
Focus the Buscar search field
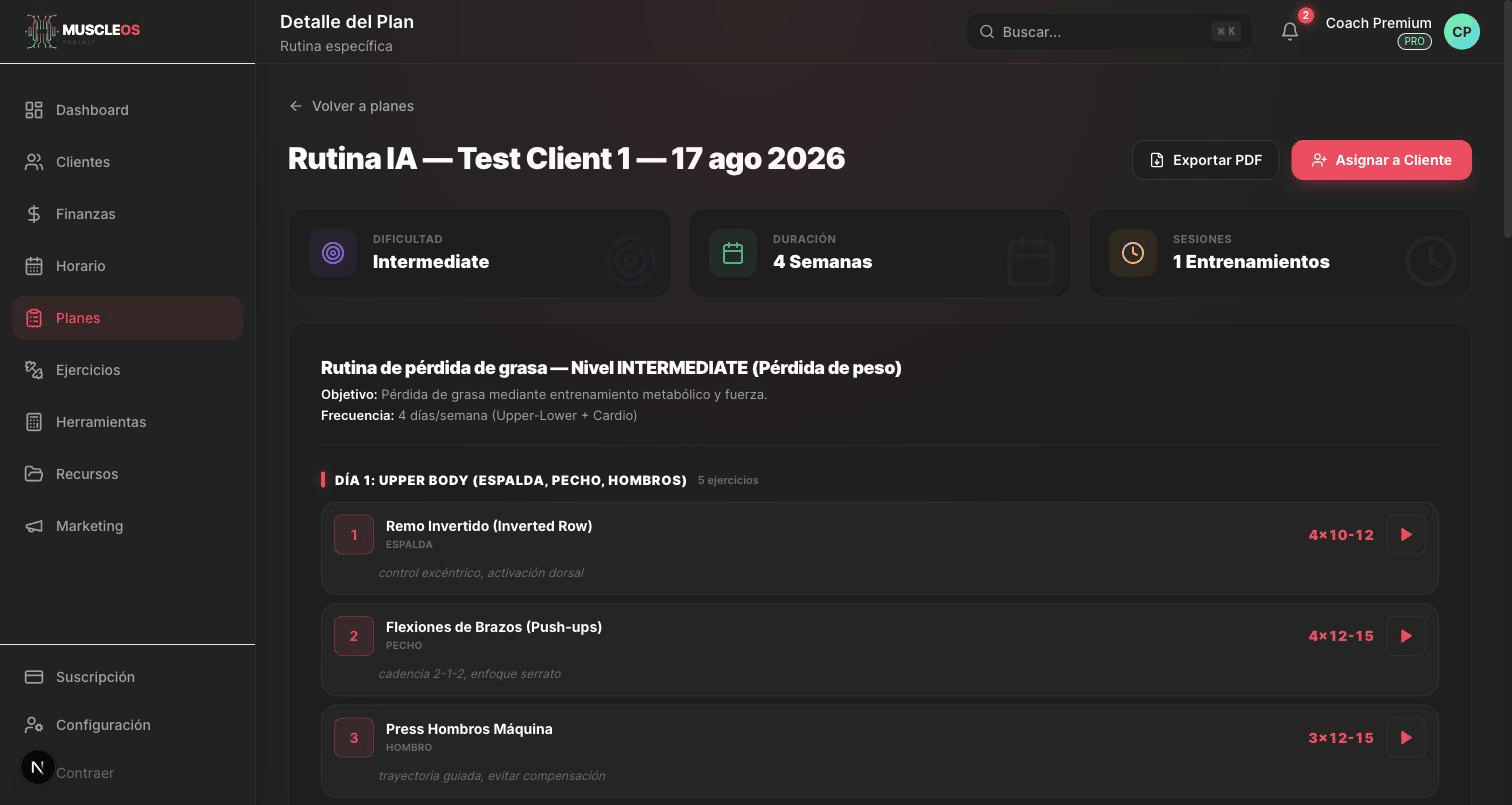1109,32
